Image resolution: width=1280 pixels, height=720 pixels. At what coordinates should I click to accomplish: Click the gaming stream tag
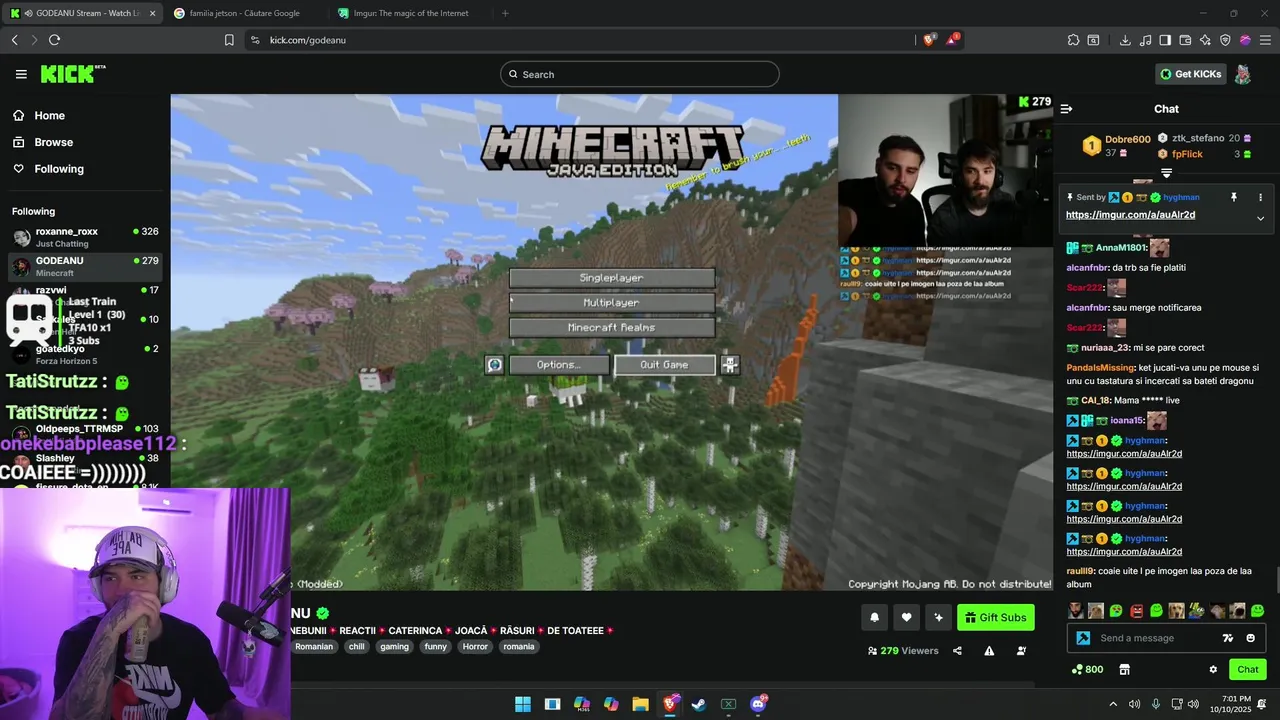point(394,647)
